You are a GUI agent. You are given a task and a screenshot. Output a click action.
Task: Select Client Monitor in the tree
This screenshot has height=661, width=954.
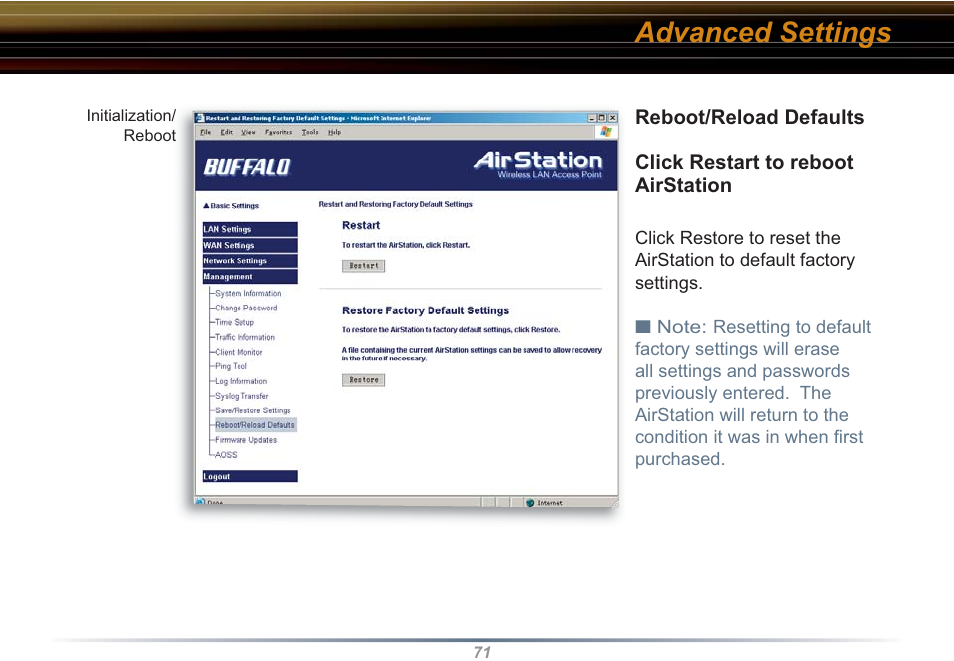tap(239, 352)
